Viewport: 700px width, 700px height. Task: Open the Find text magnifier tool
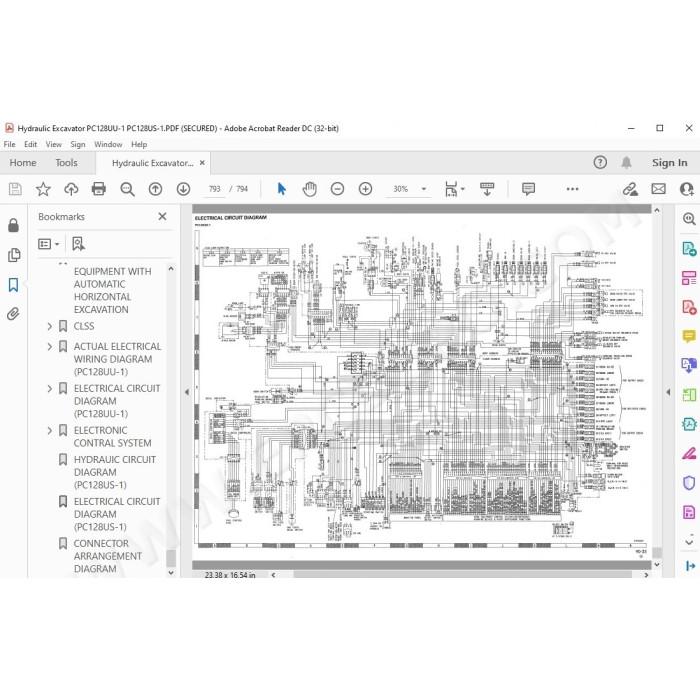[127, 189]
